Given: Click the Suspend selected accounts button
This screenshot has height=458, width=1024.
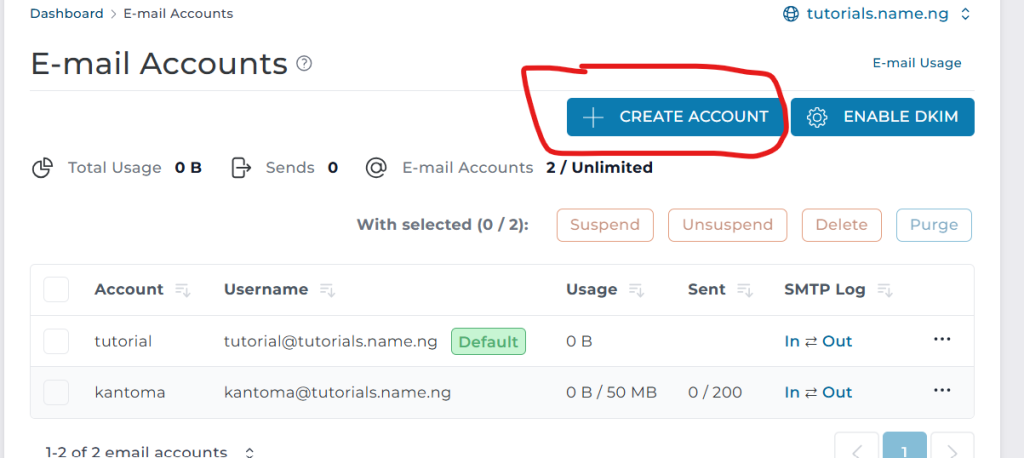Looking at the screenshot, I should click(605, 225).
